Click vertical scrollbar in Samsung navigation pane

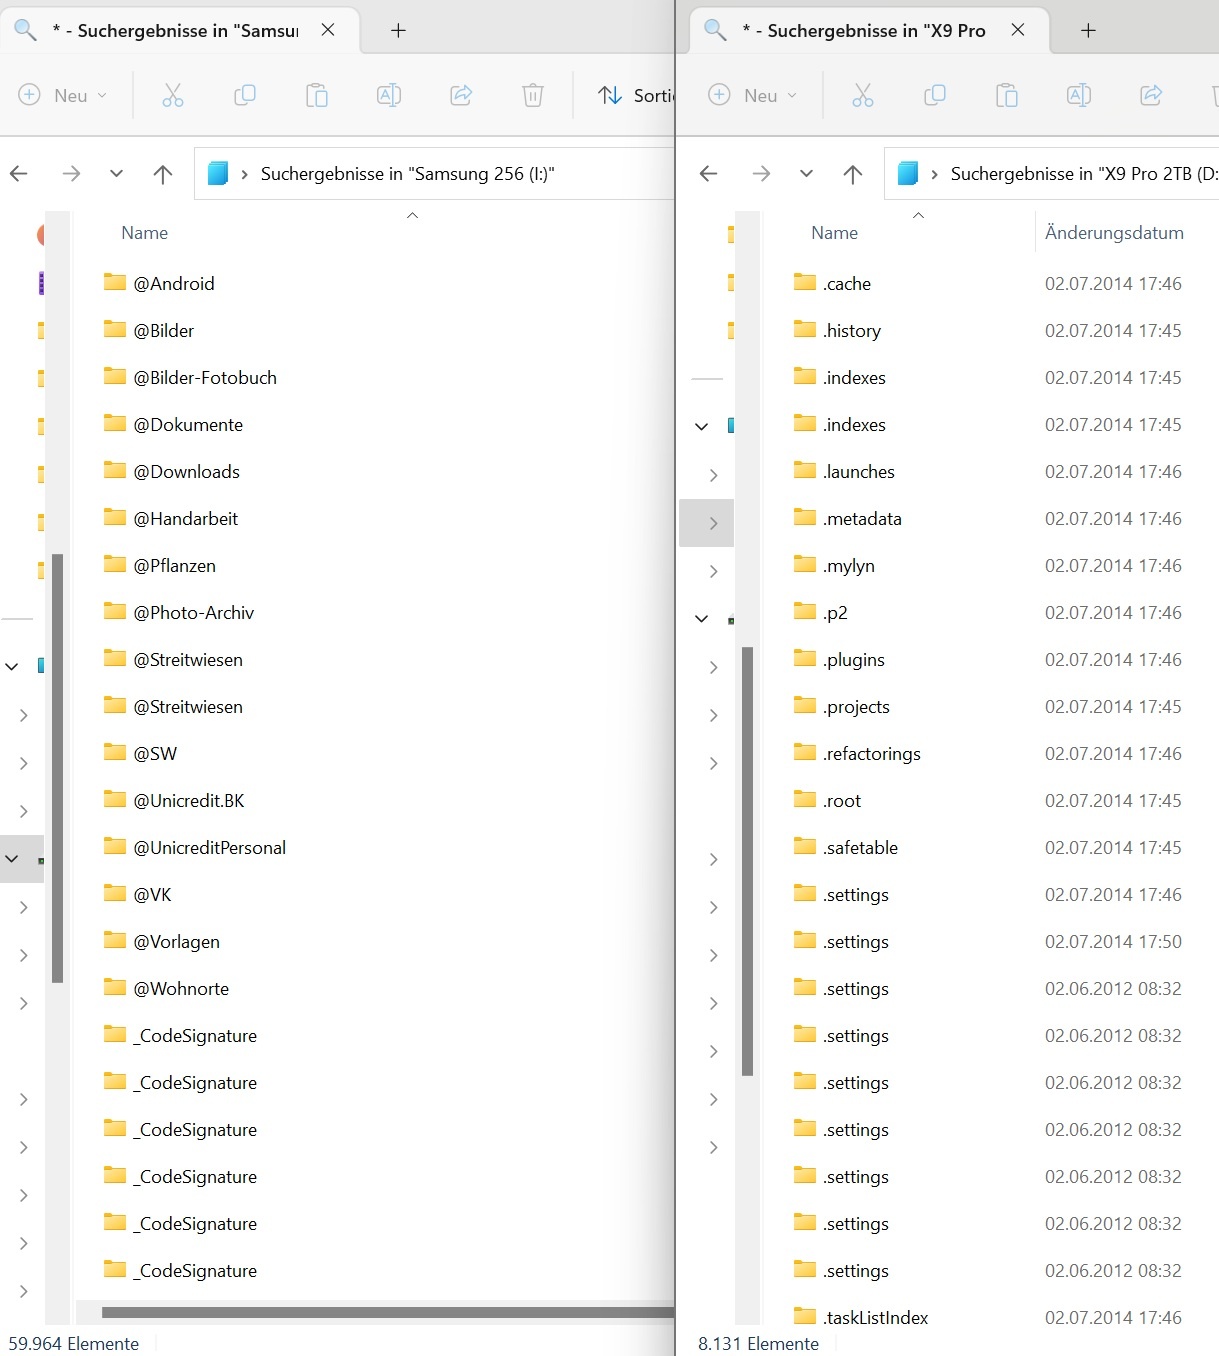[58, 768]
